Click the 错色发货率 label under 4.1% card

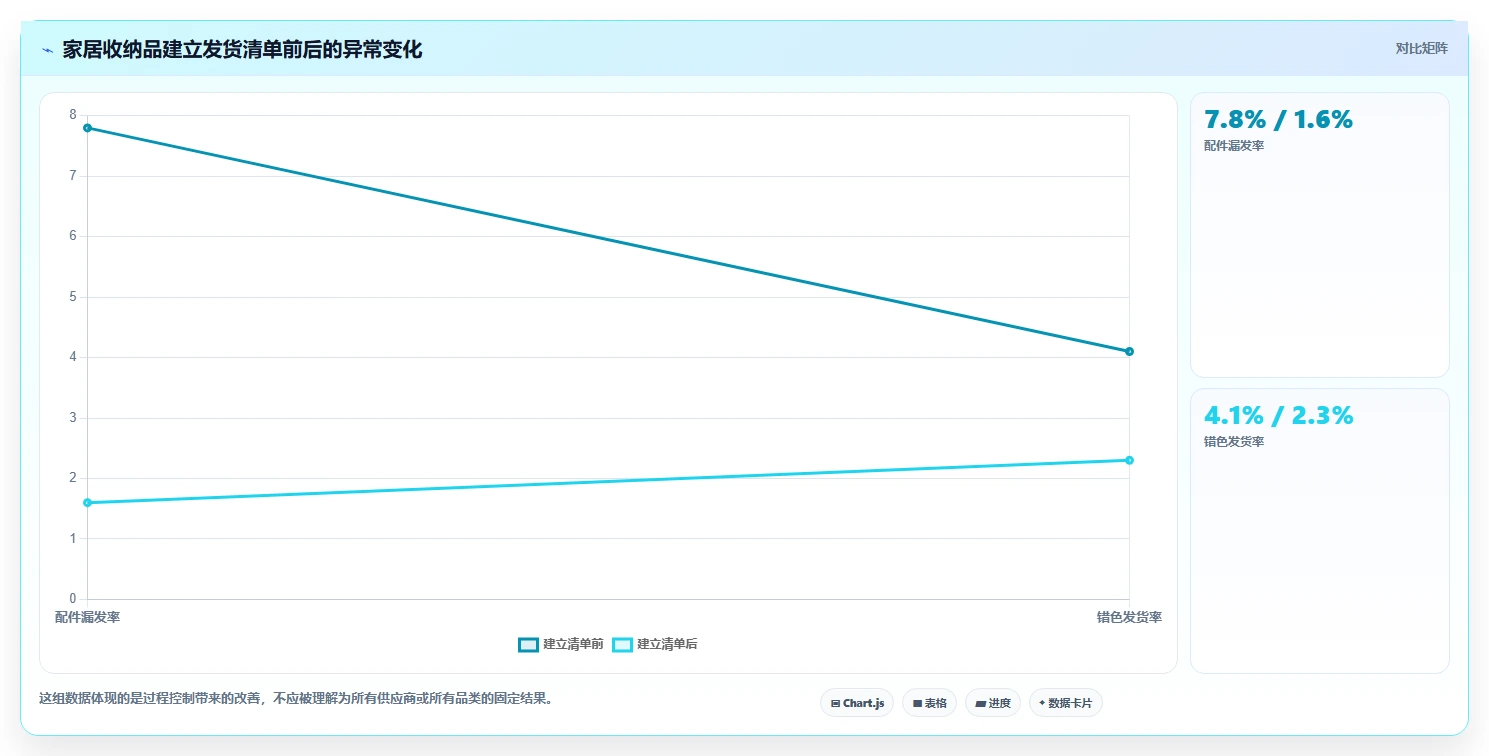pyautogui.click(x=1234, y=442)
